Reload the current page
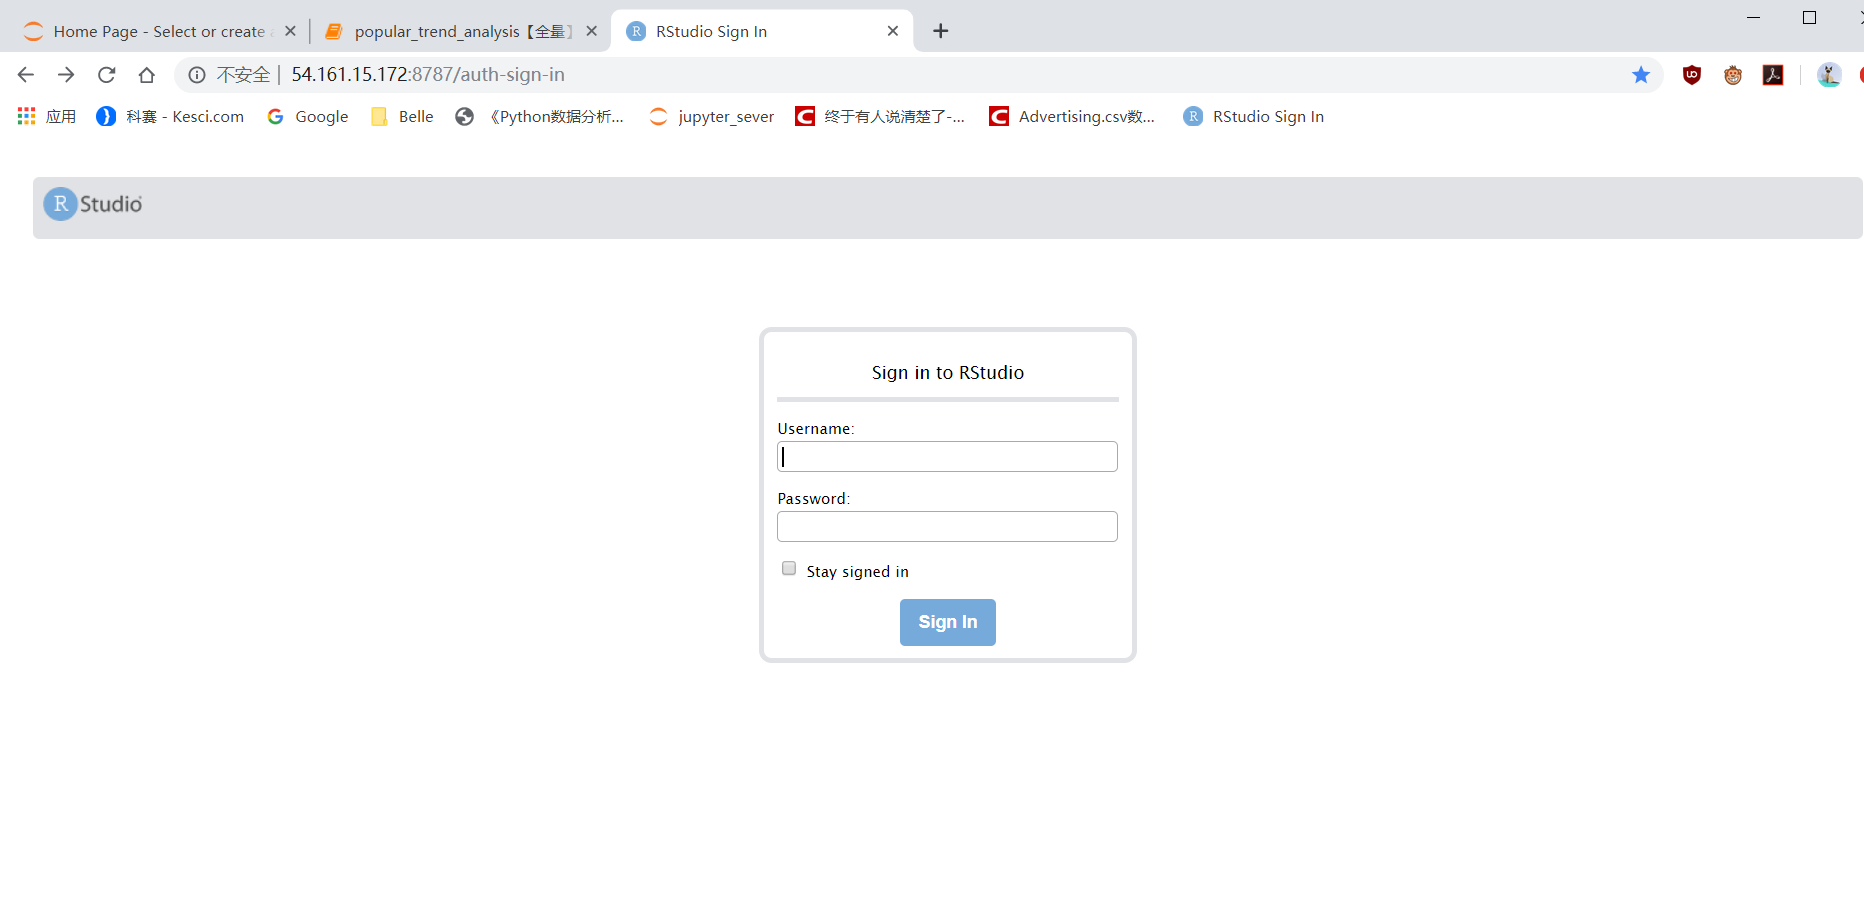This screenshot has width=1864, height=898. [107, 75]
